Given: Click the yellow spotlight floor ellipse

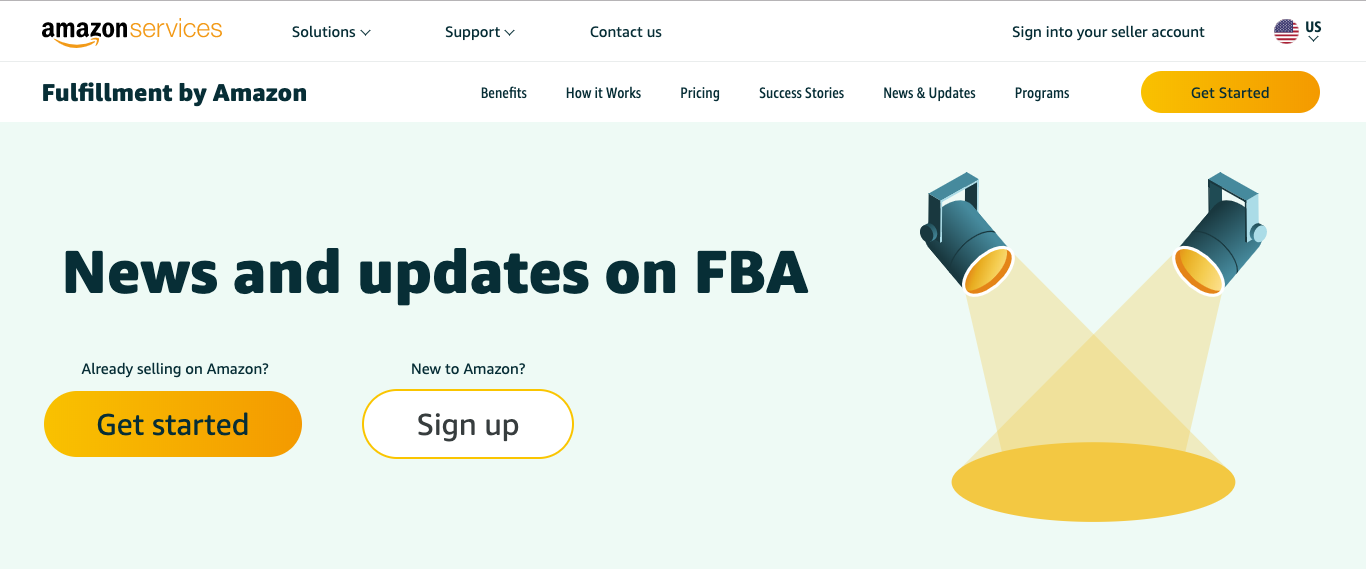Looking at the screenshot, I should (1093, 482).
